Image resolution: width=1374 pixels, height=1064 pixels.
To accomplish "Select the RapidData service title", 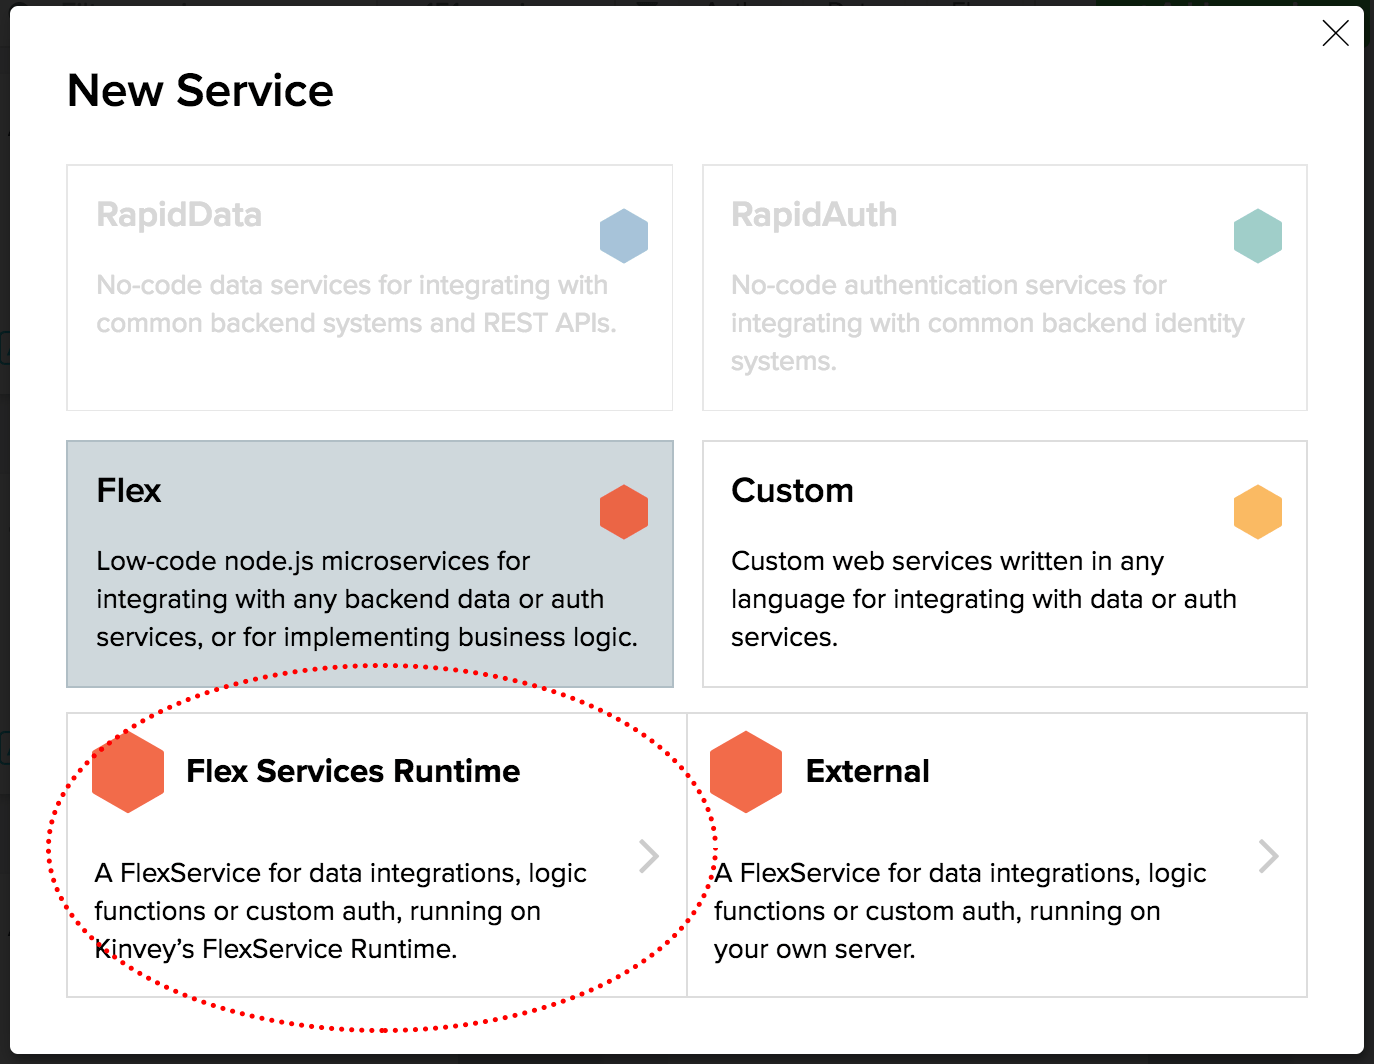I will (x=179, y=215).
